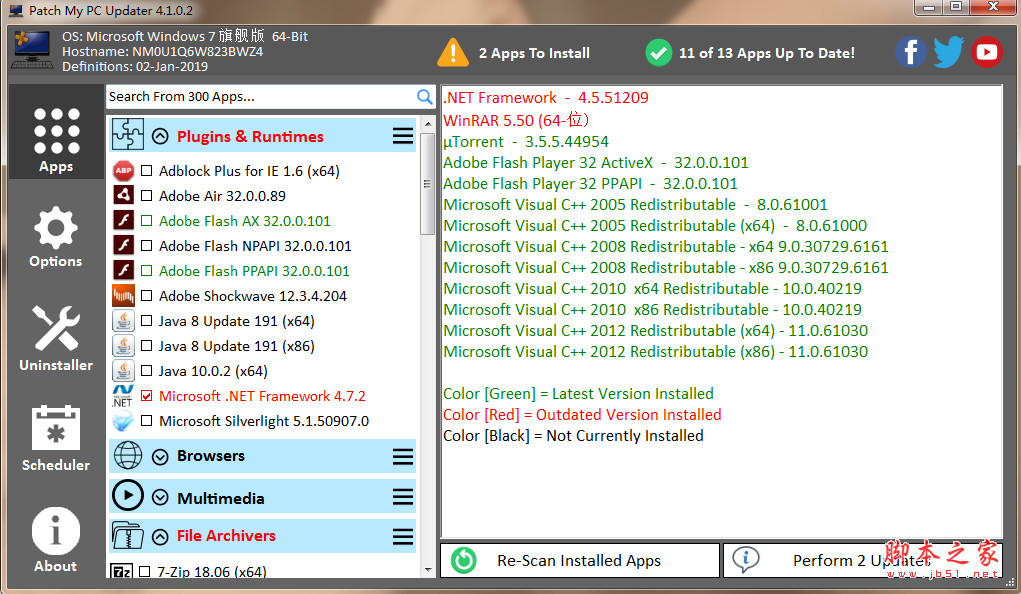Image resolution: width=1021 pixels, height=594 pixels.
Task: Check Adobe Air 32.0.0.89 checkbox
Action: pos(147,195)
